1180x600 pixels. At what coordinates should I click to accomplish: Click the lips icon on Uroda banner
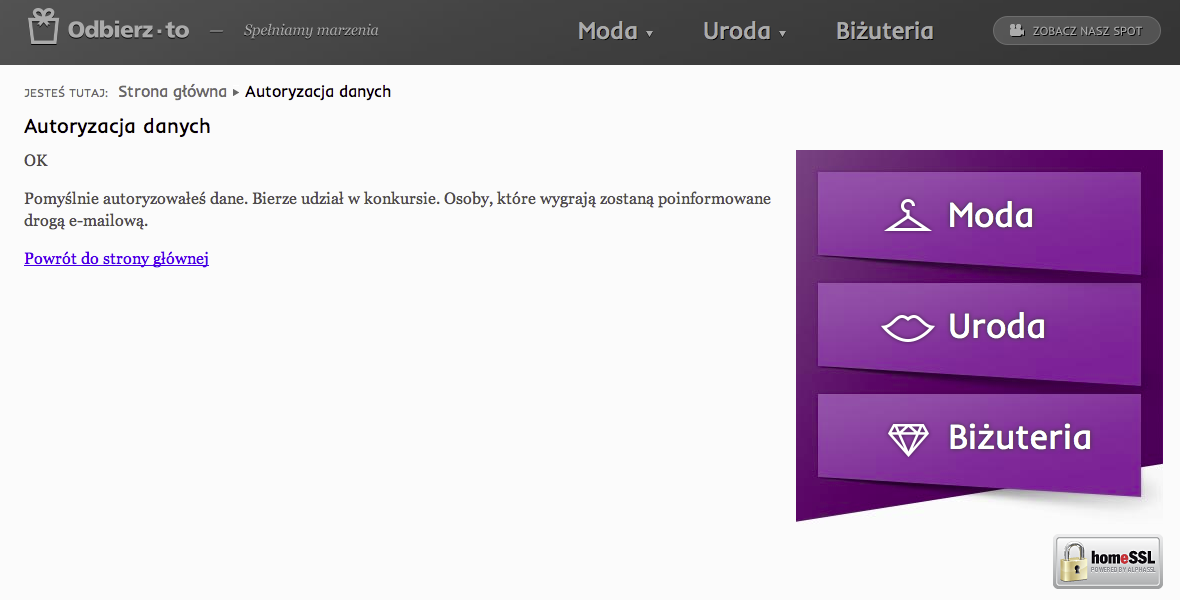tap(908, 327)
